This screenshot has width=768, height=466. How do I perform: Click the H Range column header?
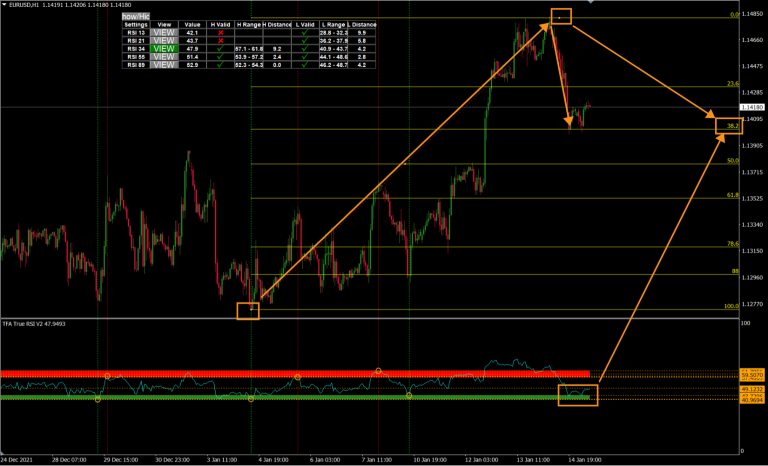(x=247, y=24)
